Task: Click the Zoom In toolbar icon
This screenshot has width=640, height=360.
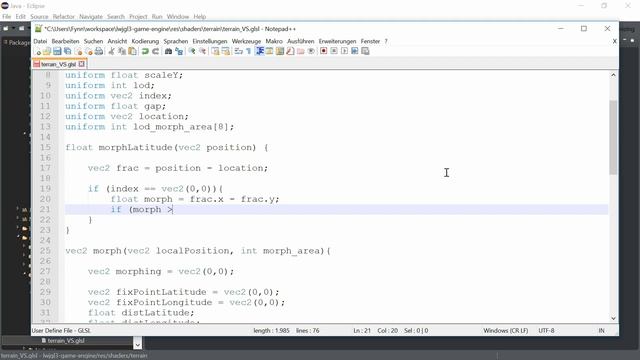Action: click(x=192, y=51)
